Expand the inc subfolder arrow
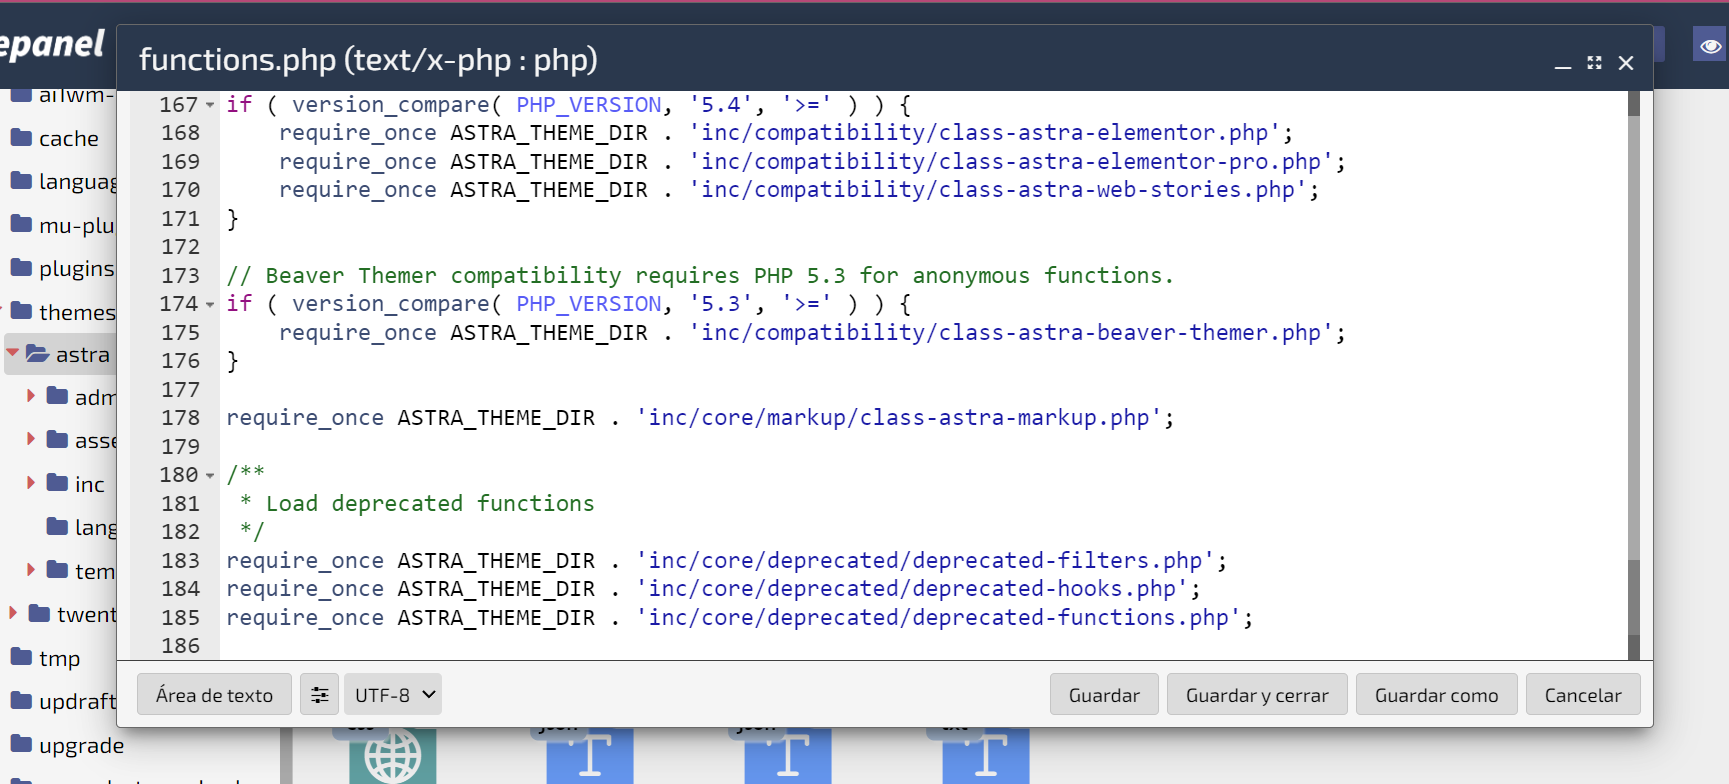This screenshot has width=1729, height=784. point(31,483)
